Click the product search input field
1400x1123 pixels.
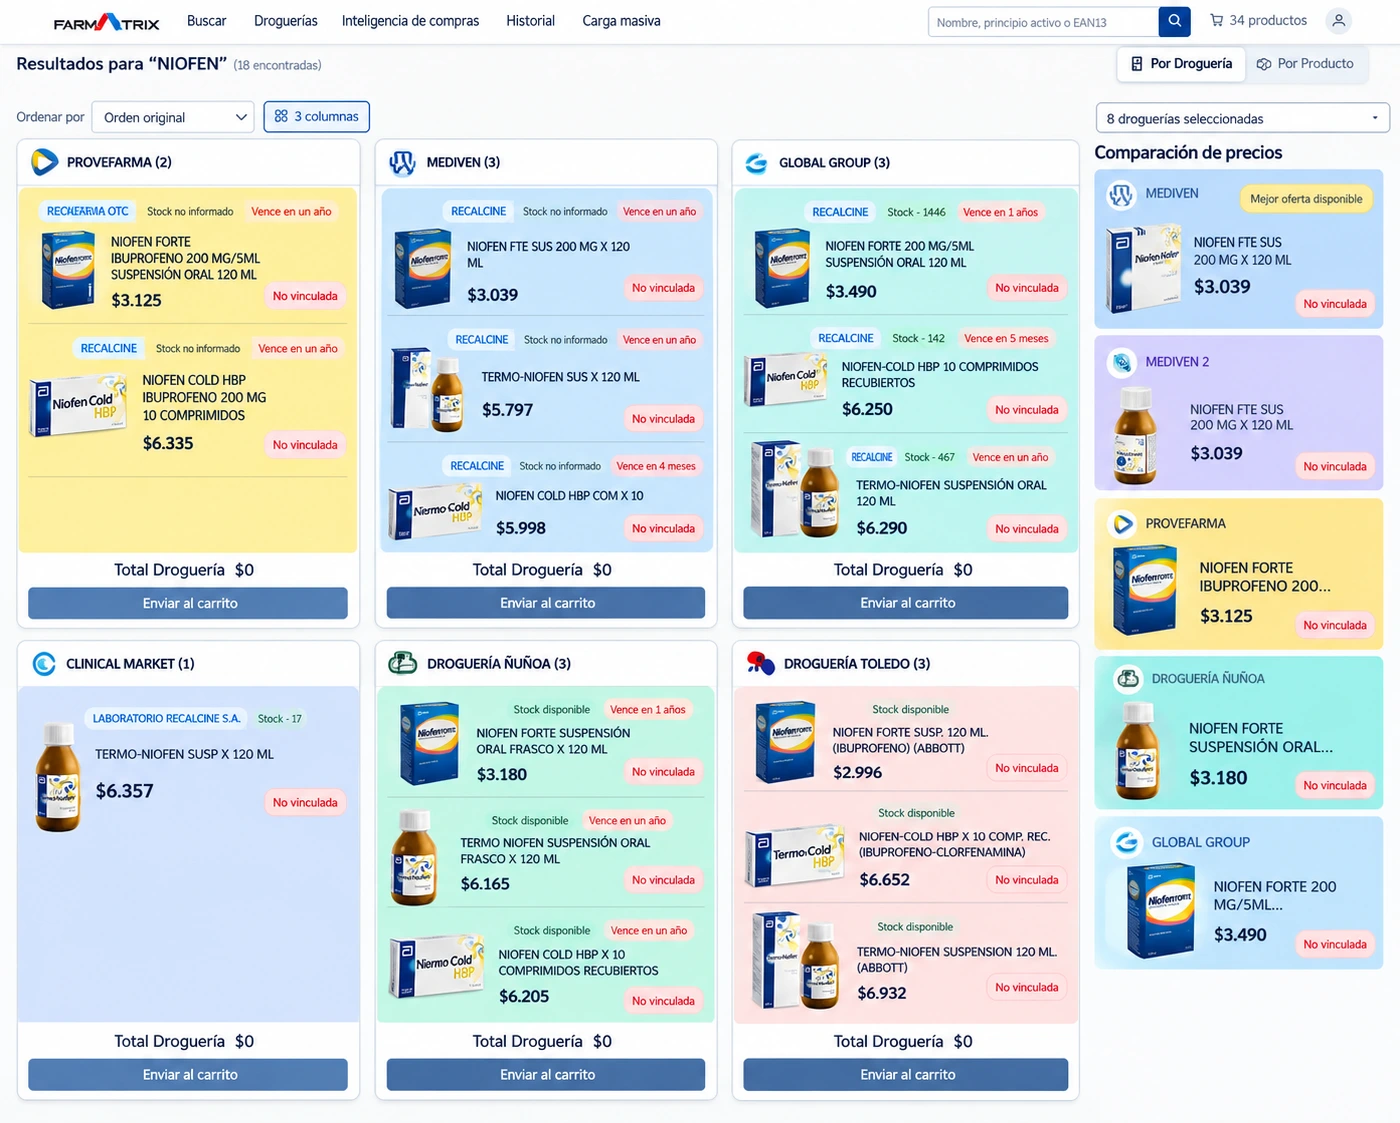click(1043, 22)
